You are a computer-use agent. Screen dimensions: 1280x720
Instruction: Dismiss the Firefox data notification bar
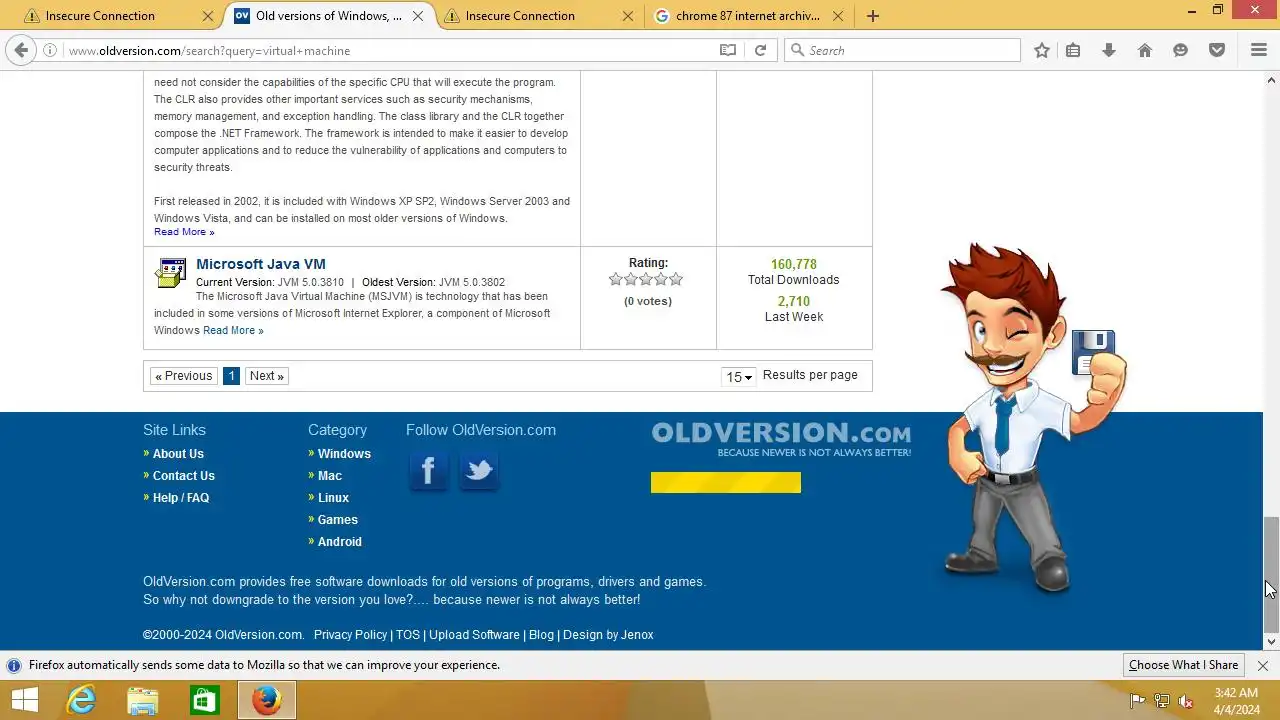click(1263, 665)
